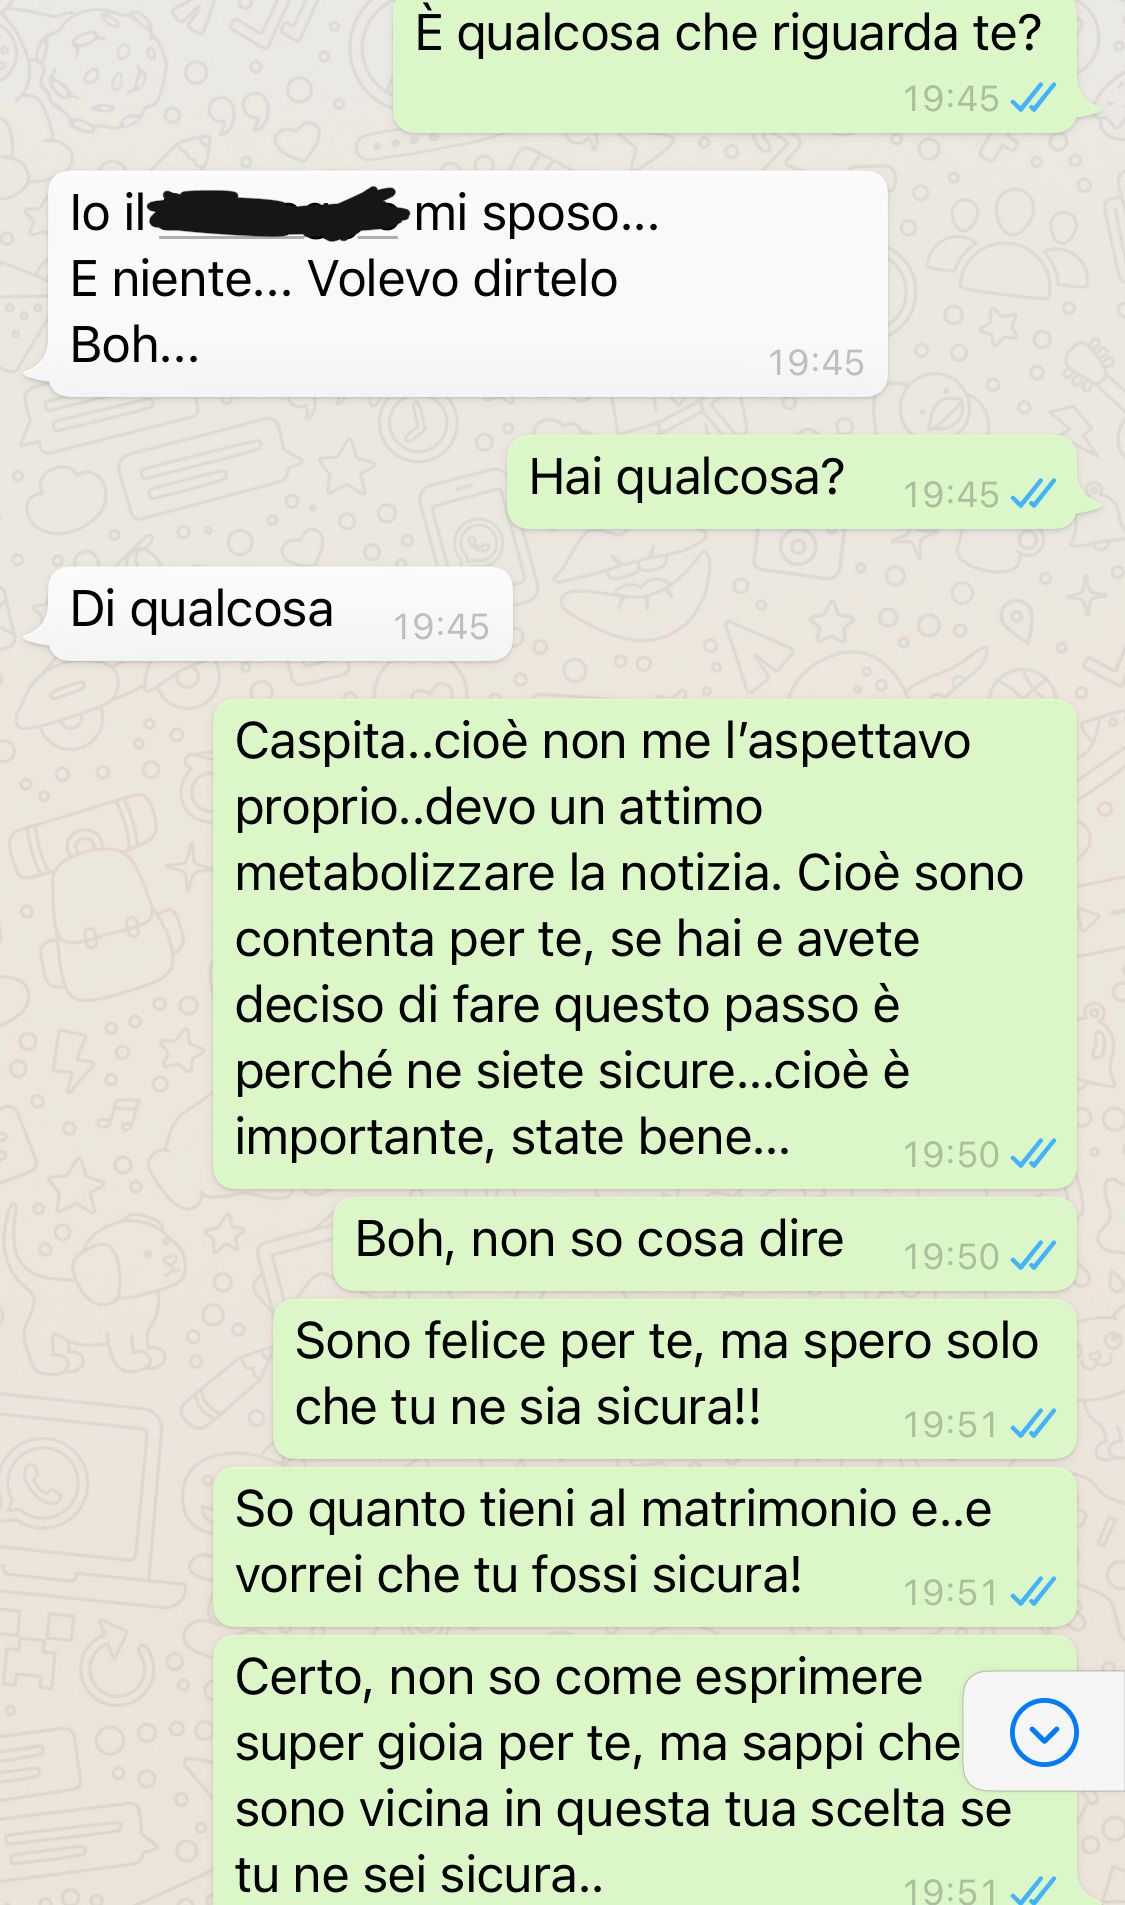Image resolution: width=1125 pixels, height=1905 pixels.
Task: Tap read ticks on 'Caspita..cioè' message
Action: coord(1033,1154)
